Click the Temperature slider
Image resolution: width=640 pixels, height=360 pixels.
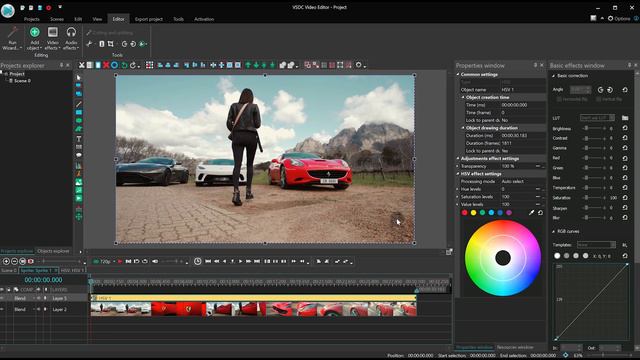pos(595,188)
